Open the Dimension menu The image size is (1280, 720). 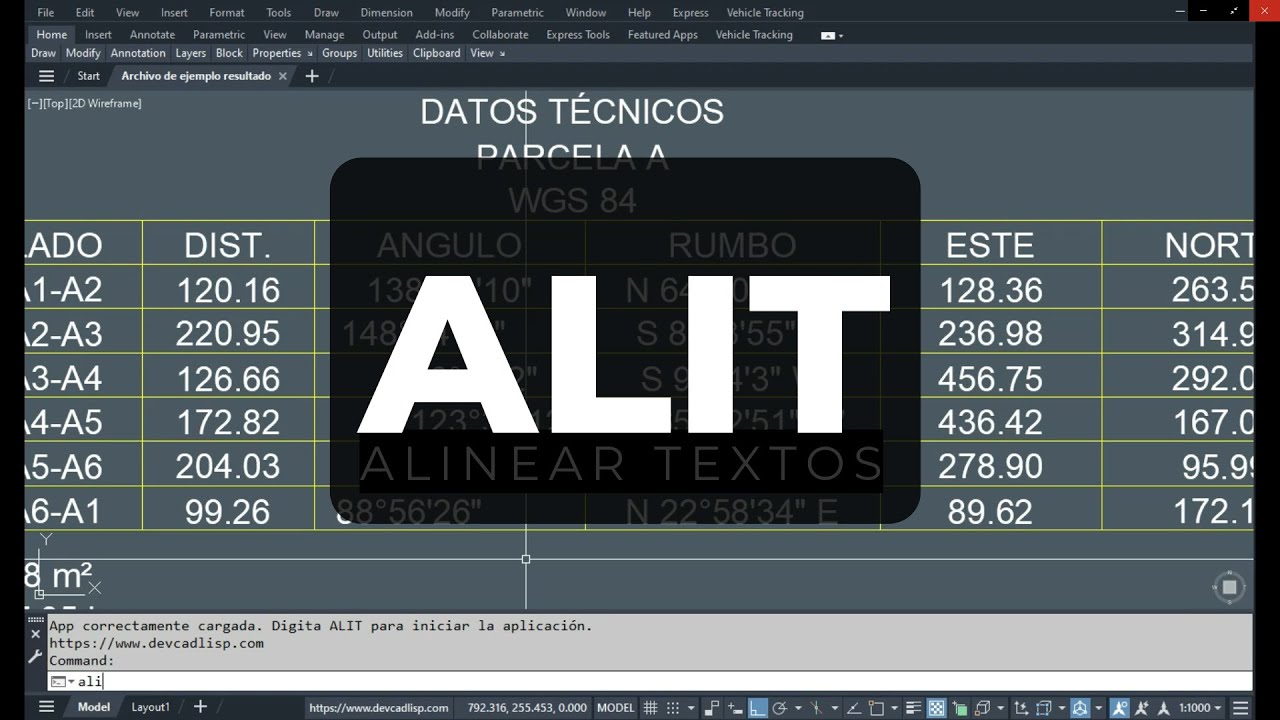(386, 13)
